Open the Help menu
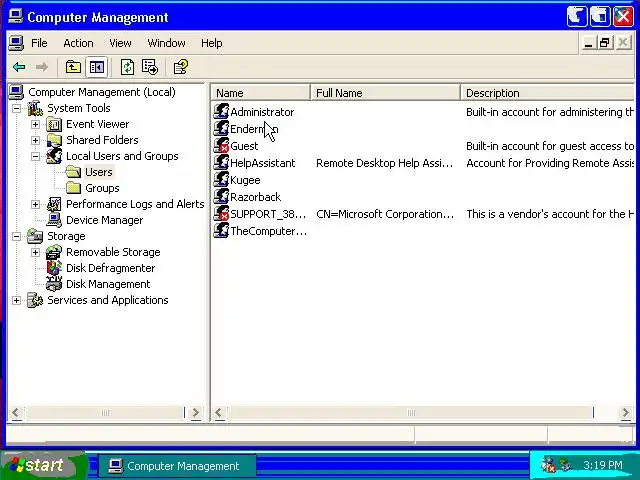640x480 pixels. [x=211, y=43]
